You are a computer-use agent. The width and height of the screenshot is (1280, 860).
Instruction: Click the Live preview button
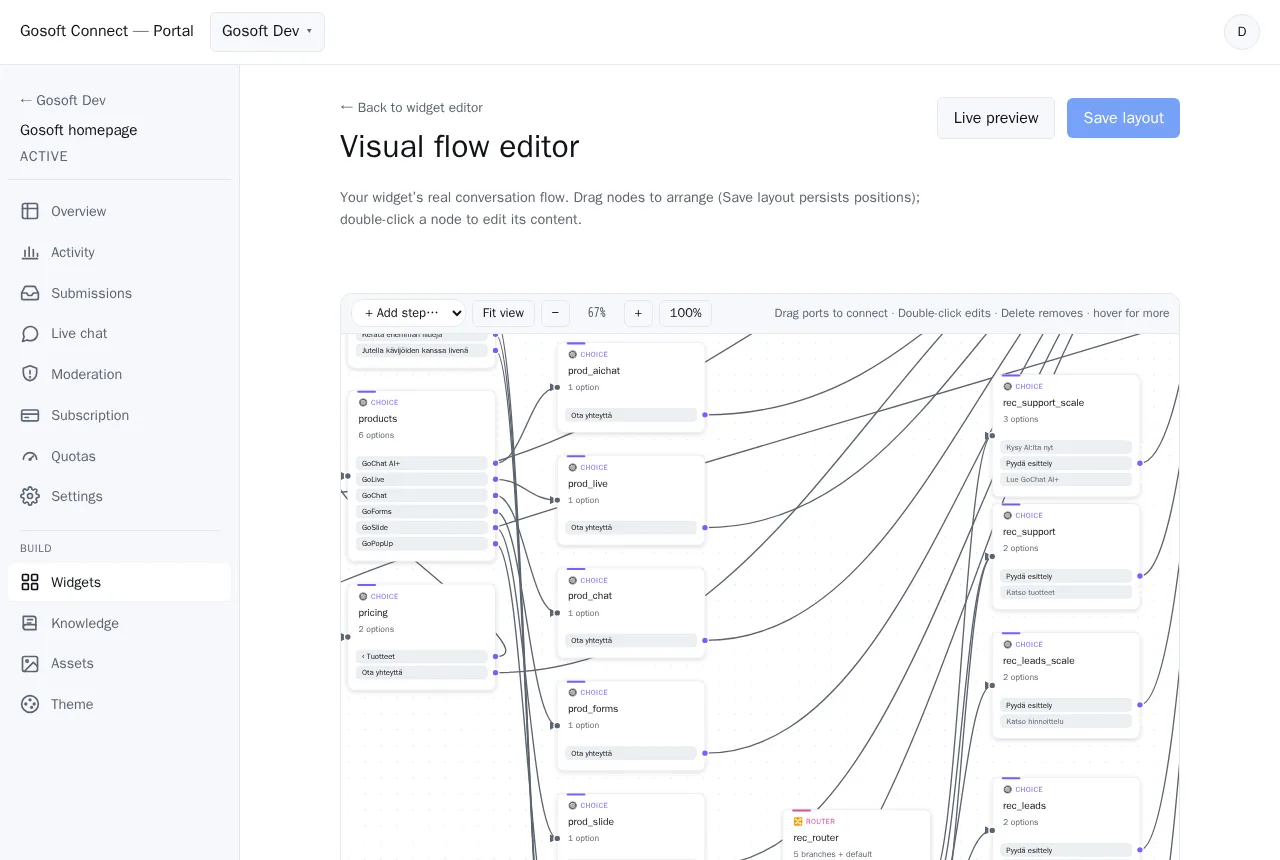(x=995, y=118)
